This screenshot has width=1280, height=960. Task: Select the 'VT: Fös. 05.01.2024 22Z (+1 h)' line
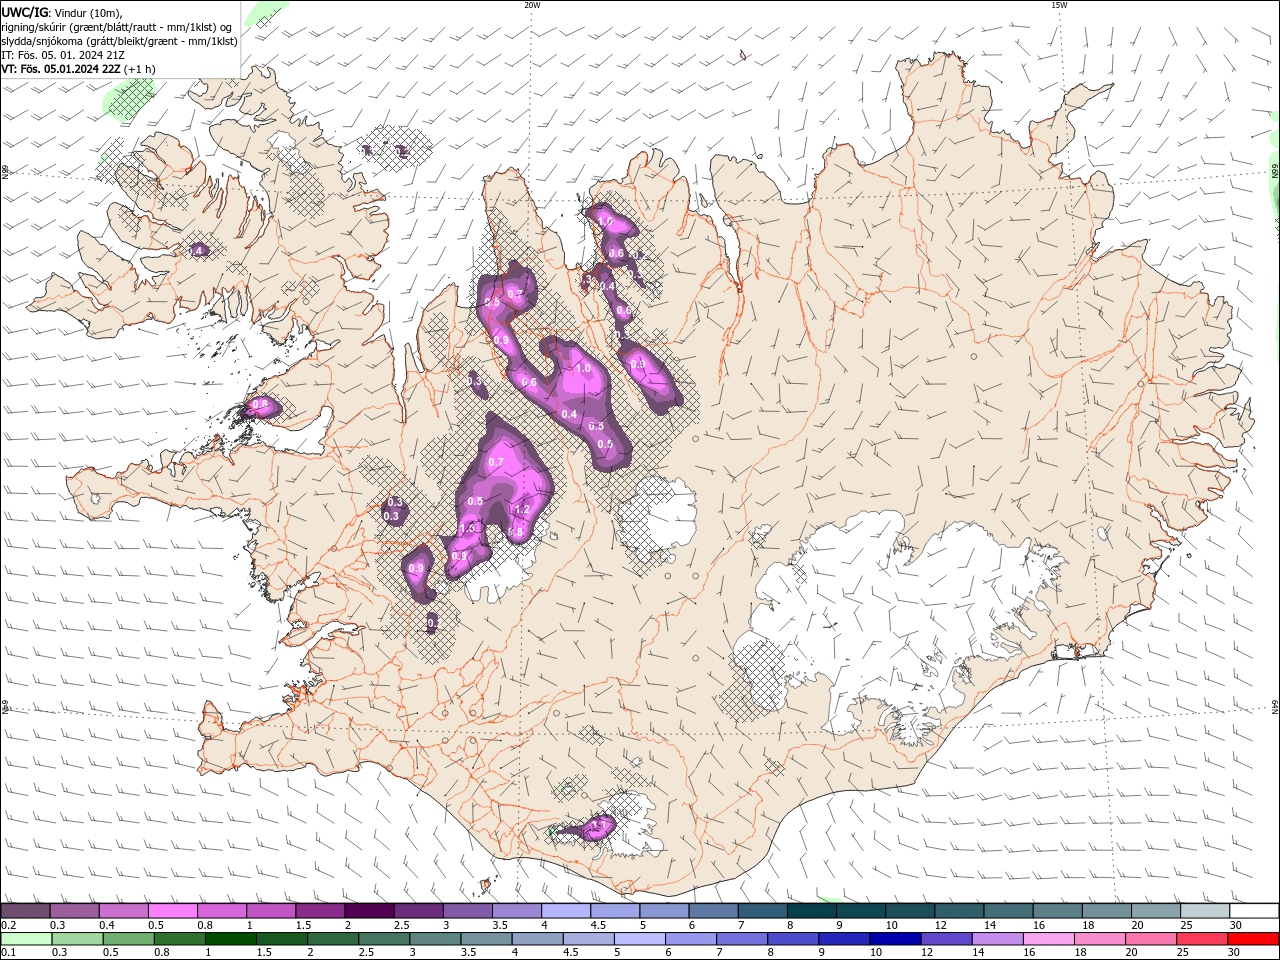[78, 69]
